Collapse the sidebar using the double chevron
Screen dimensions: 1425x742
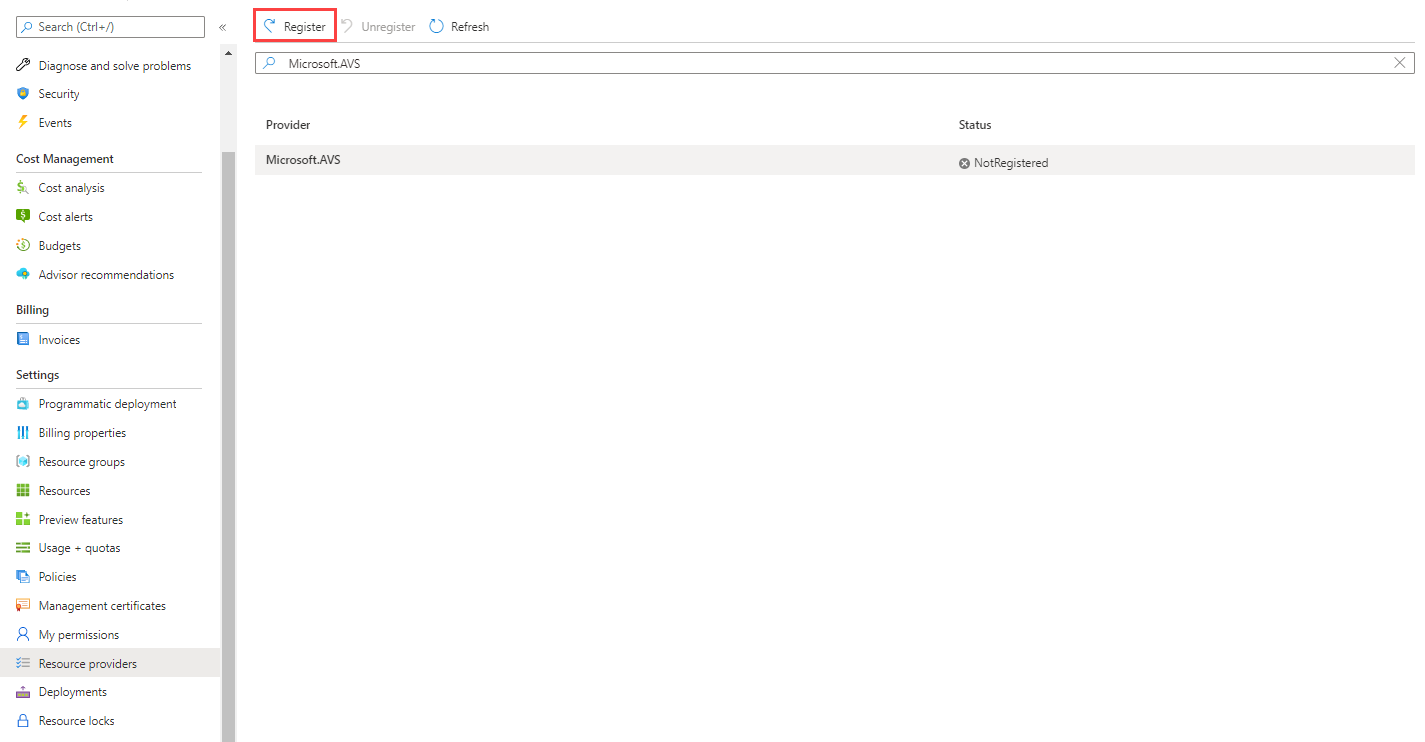tap(223, 27)
